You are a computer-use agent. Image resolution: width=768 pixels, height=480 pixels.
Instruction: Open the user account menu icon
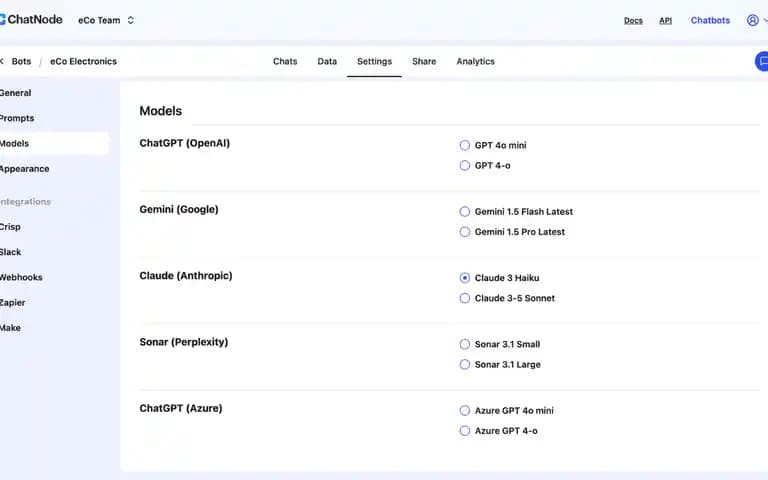pos(753,20)
